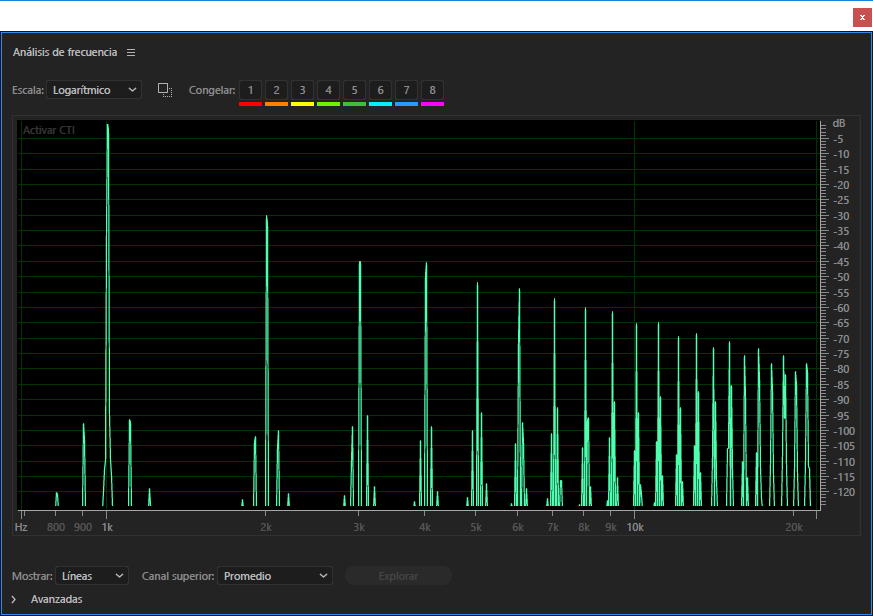Click the Activar CTI label in graph
The image size is (873, 616).
(49, 130)
